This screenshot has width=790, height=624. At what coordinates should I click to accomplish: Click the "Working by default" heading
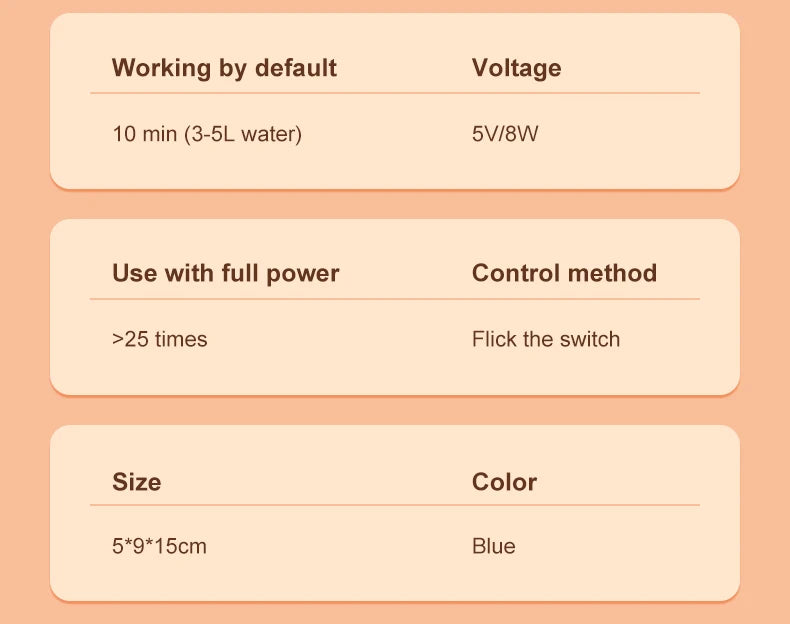coord(224,68)
